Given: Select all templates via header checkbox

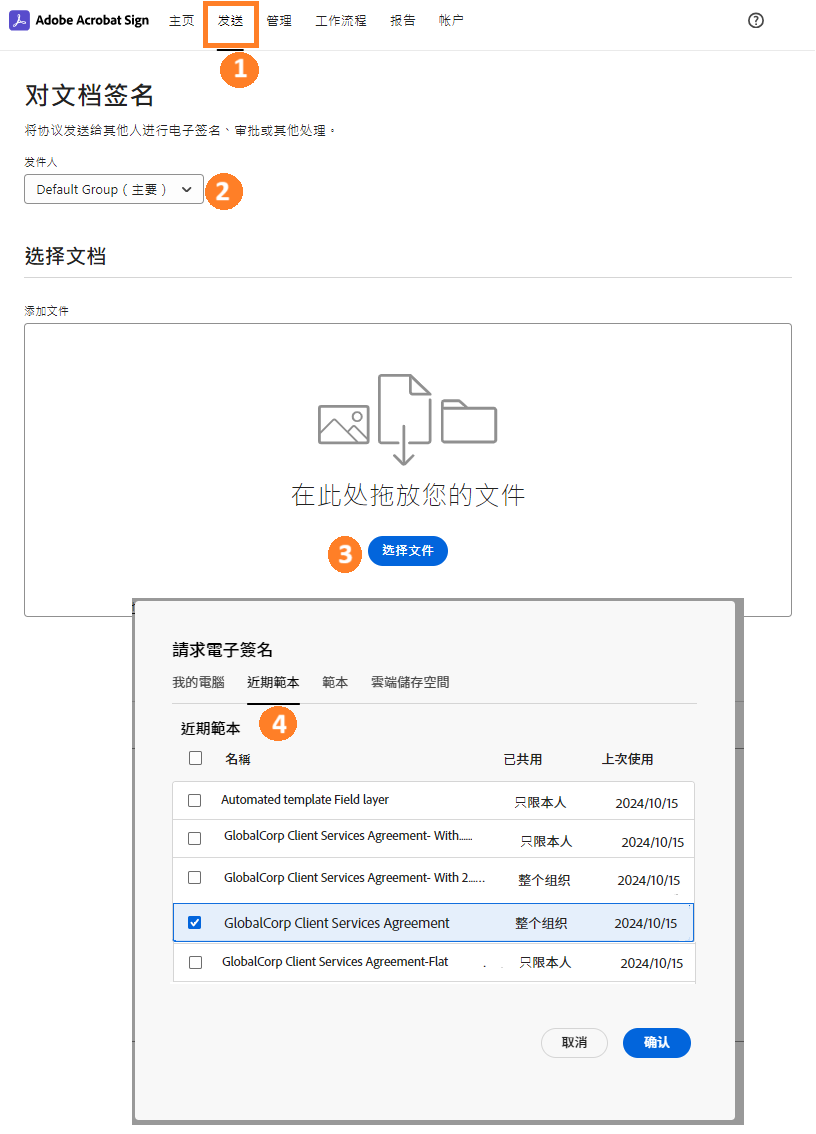Looking at the screenshot, I should [x=194, y=758].
